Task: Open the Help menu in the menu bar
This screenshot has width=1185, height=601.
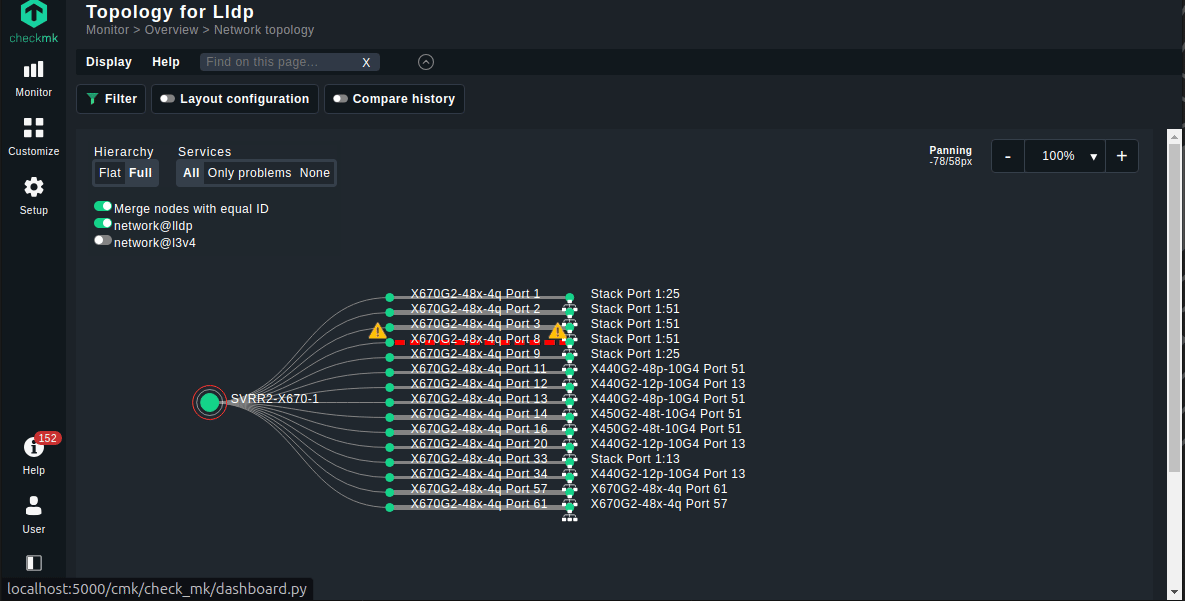Action: point(166,62)
